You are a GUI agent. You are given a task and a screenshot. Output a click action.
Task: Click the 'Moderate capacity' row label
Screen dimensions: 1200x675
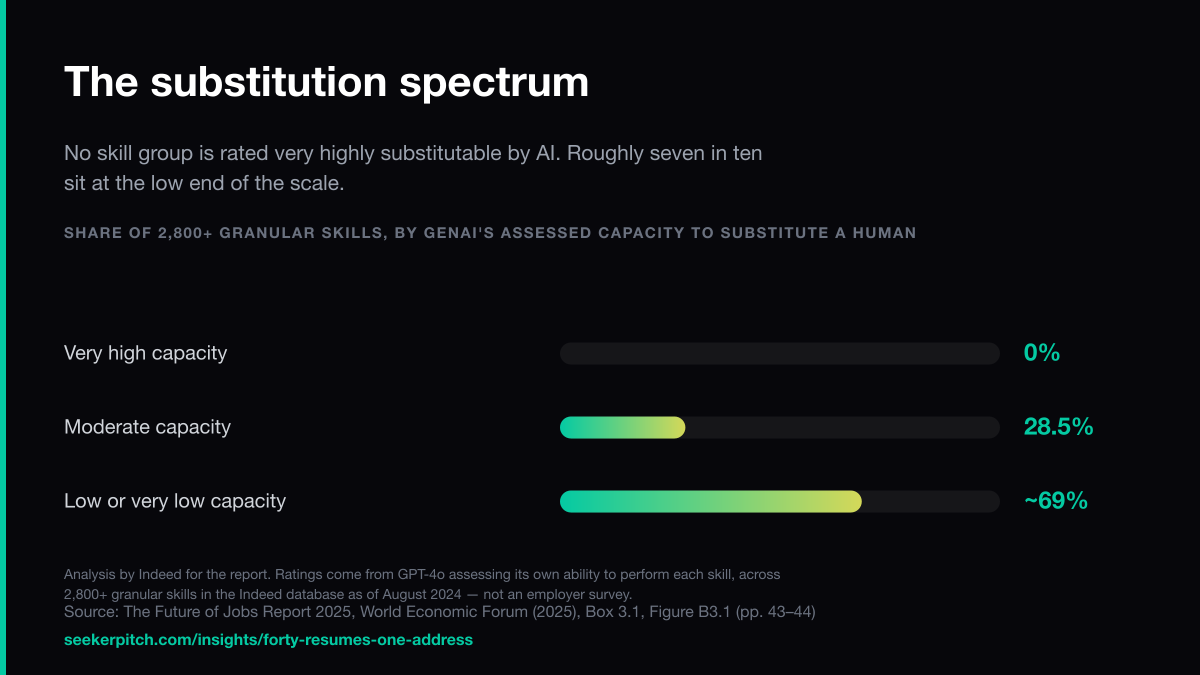147,427
